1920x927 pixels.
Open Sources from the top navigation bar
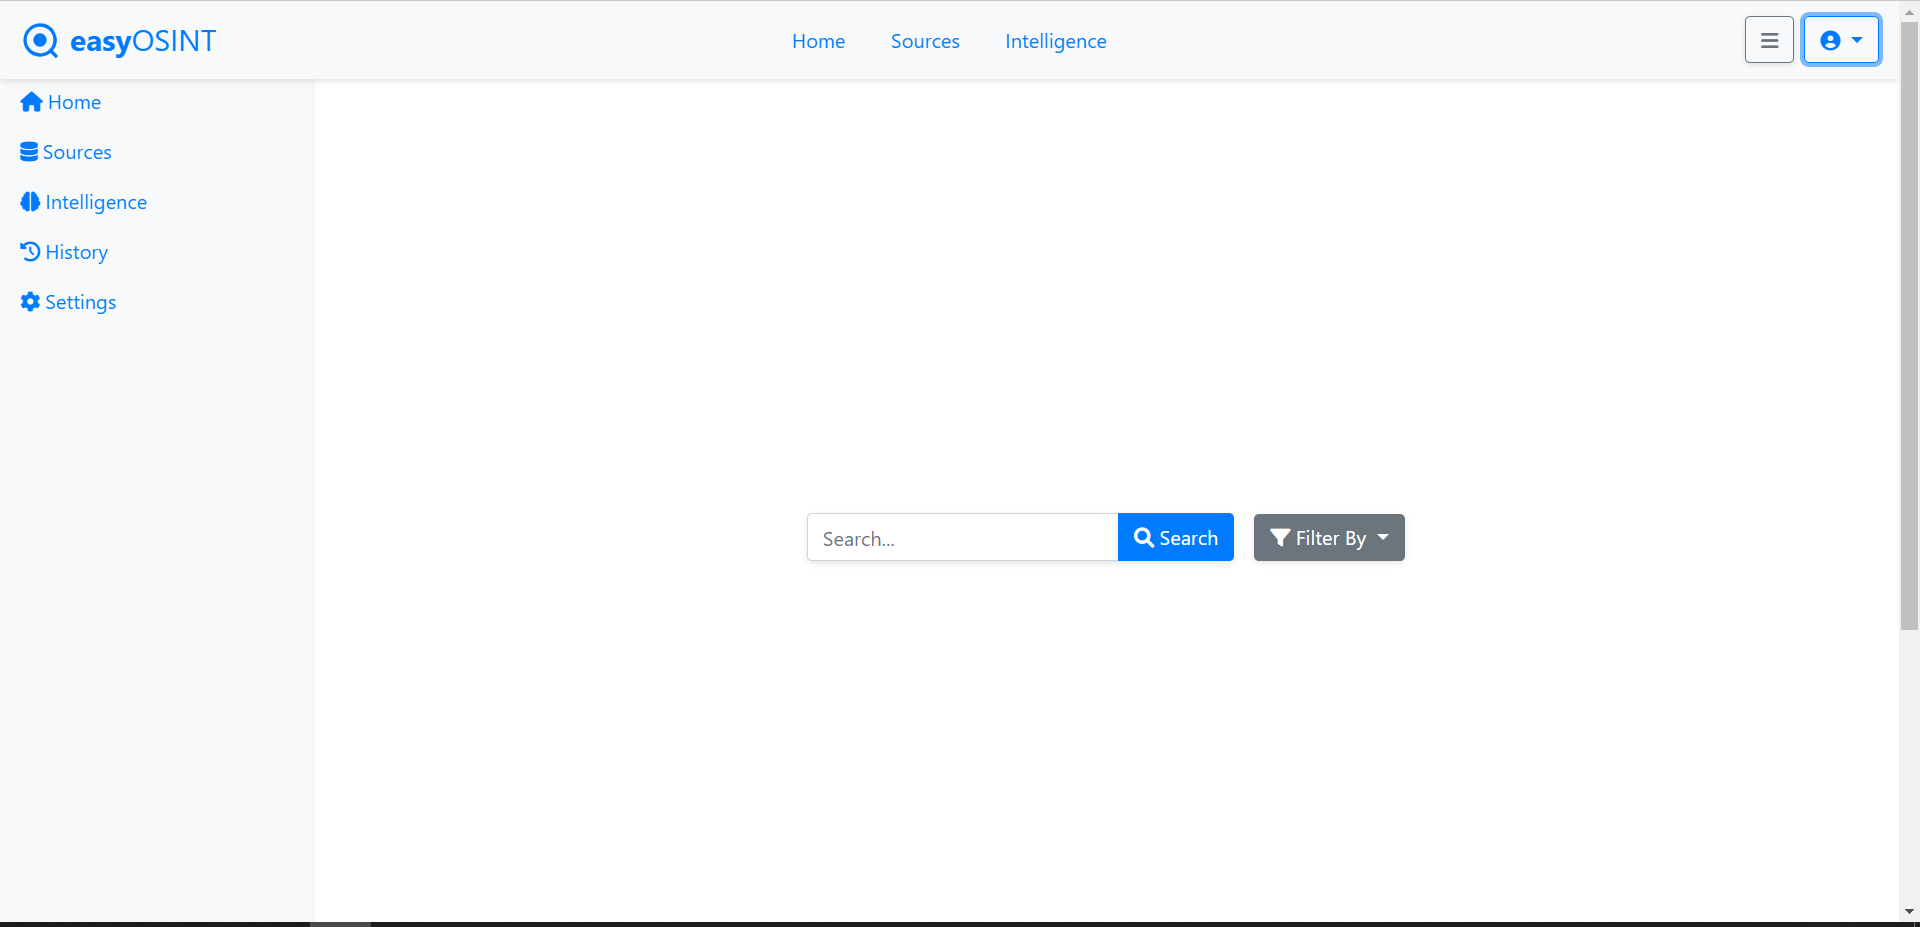pyautogui.click(x=925, y=41)
